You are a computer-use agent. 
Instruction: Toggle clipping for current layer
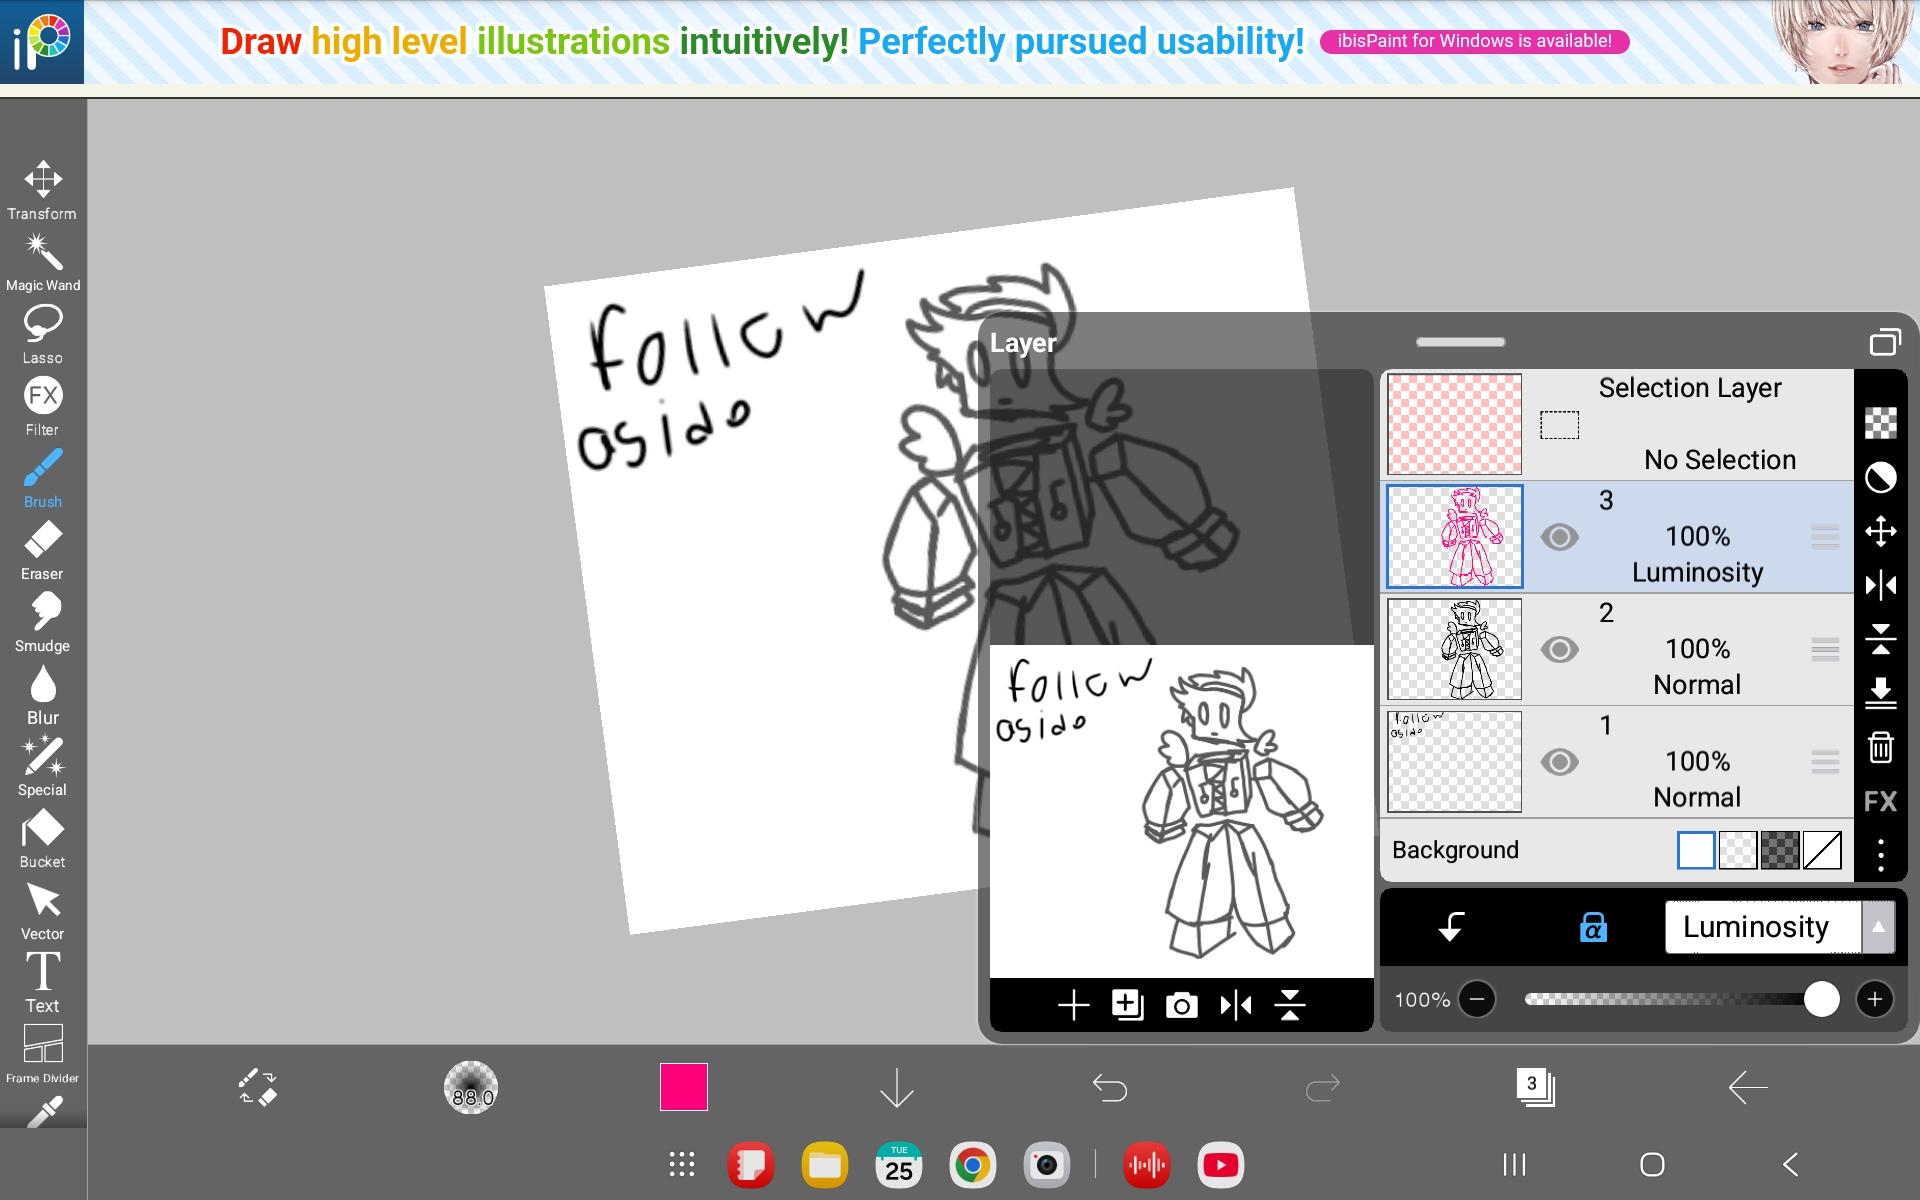click(x=1451, y=927)
